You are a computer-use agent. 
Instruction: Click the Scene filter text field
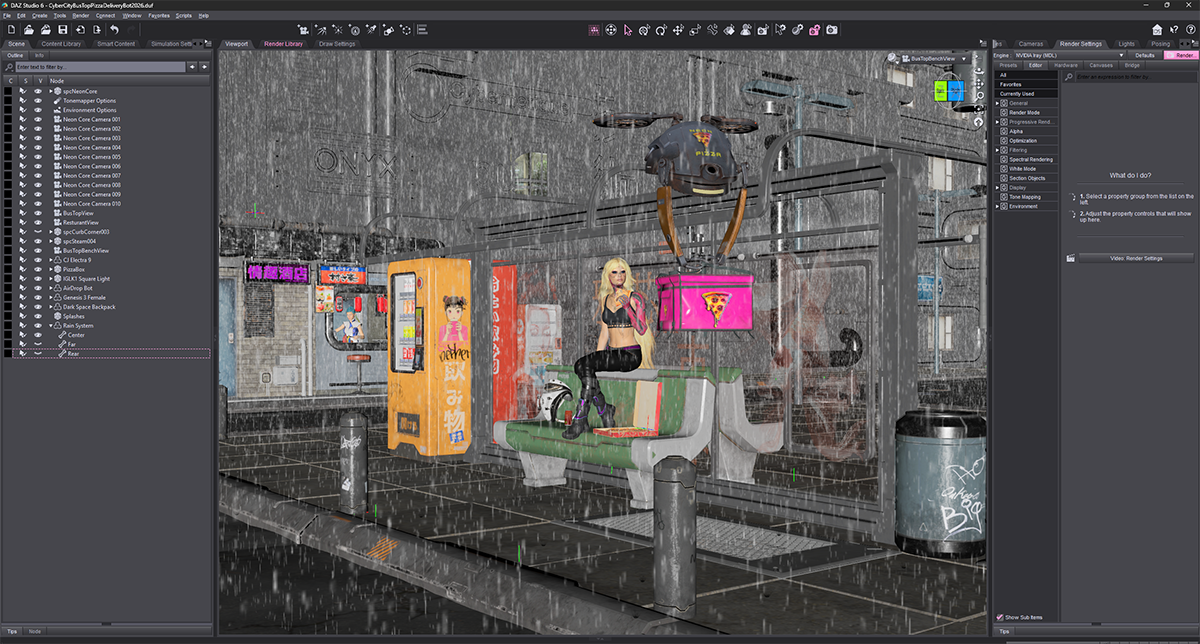tap(100, 67)
